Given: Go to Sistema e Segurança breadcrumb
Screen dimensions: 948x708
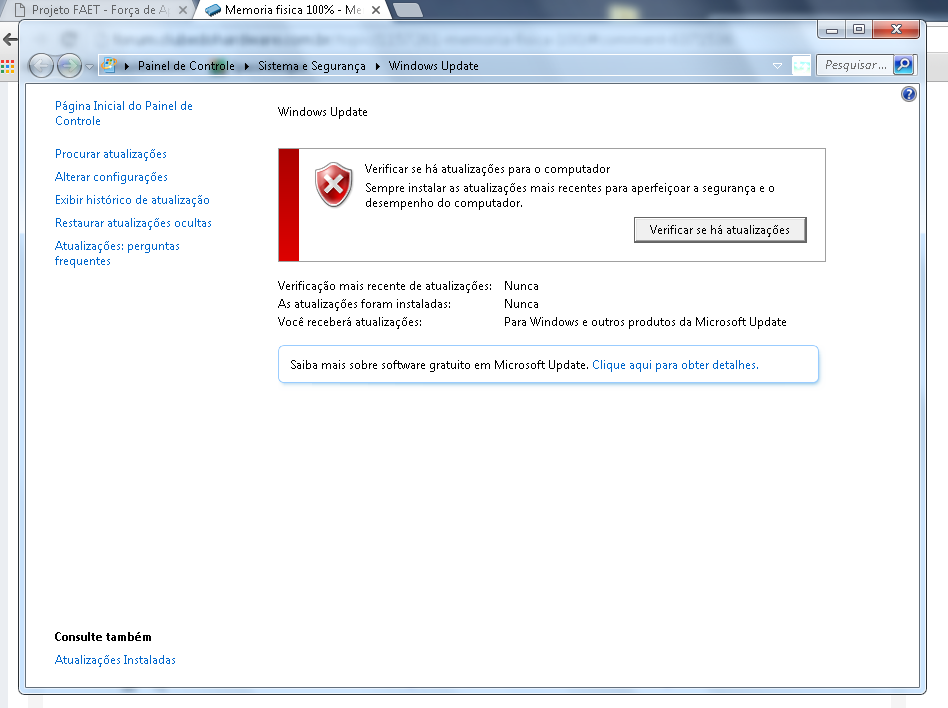Looking at the screenshot, I should coord(312,66).
